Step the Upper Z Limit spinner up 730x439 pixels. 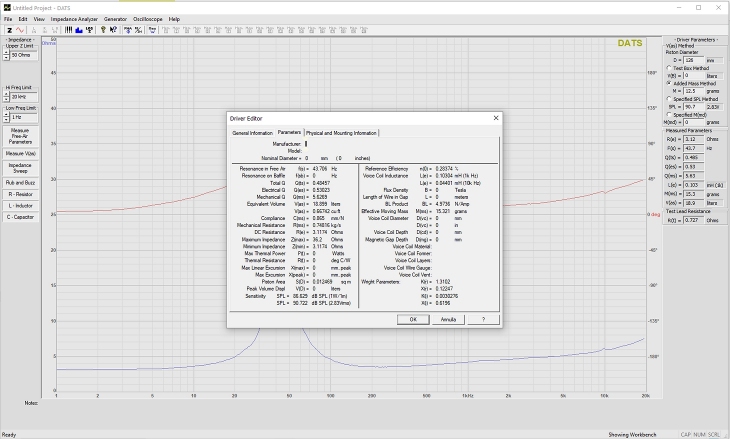(x=6, y=52)
